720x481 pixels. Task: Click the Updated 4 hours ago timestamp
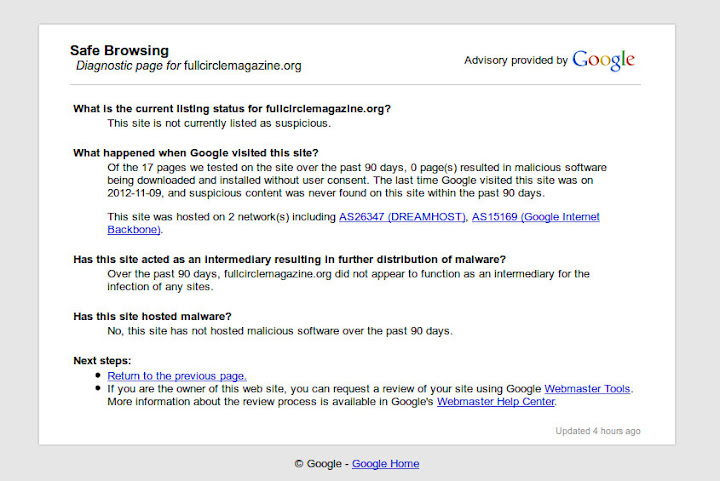[x=598, y=431]
